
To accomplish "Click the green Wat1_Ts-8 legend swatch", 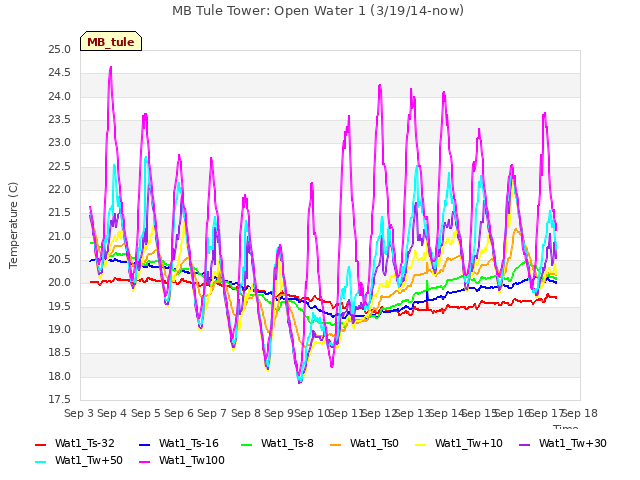I will [247, 444].
